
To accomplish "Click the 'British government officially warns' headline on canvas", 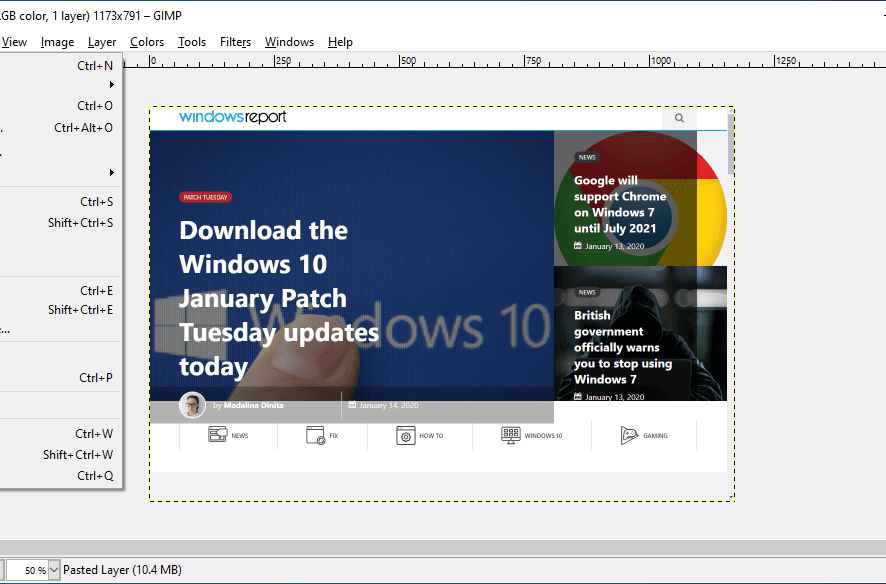I will coord(623,347).
